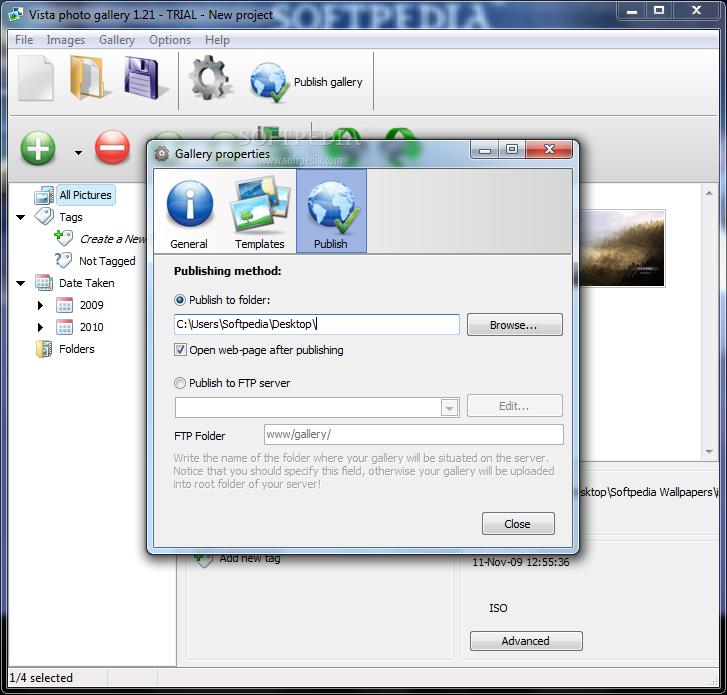This screenshot has width=727, height=695.
Task: Save project with the floppy disk icon
Action: click(x=144, y=78)
